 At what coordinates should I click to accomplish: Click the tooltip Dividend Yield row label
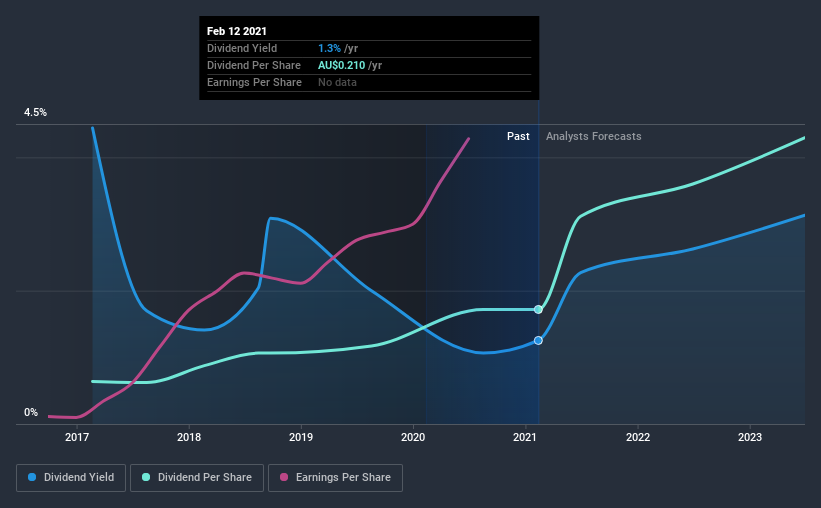pyautogui.click(x=242, y=48)
